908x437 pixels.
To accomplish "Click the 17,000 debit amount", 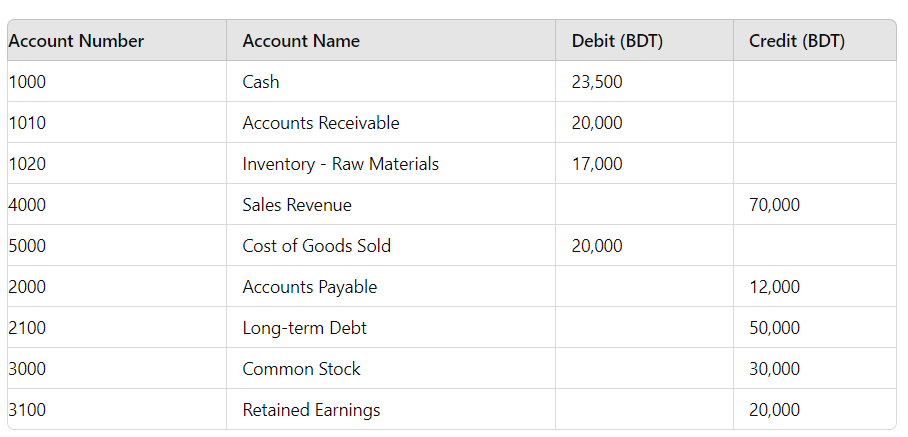I will pos(597,164).
